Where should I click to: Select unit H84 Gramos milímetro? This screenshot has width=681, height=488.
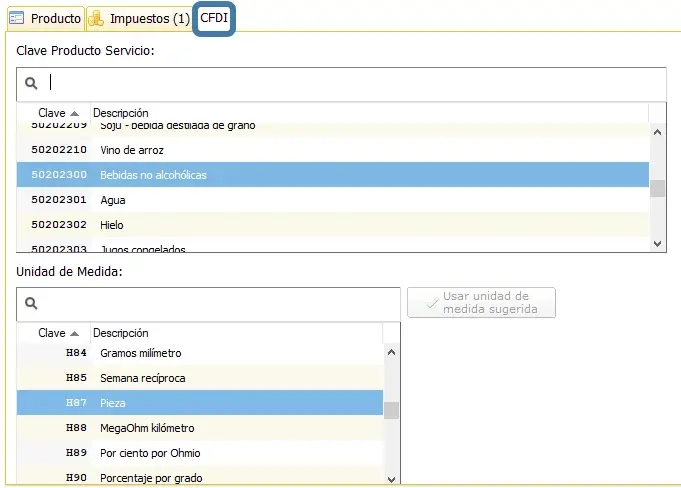[x=200, y=353]
